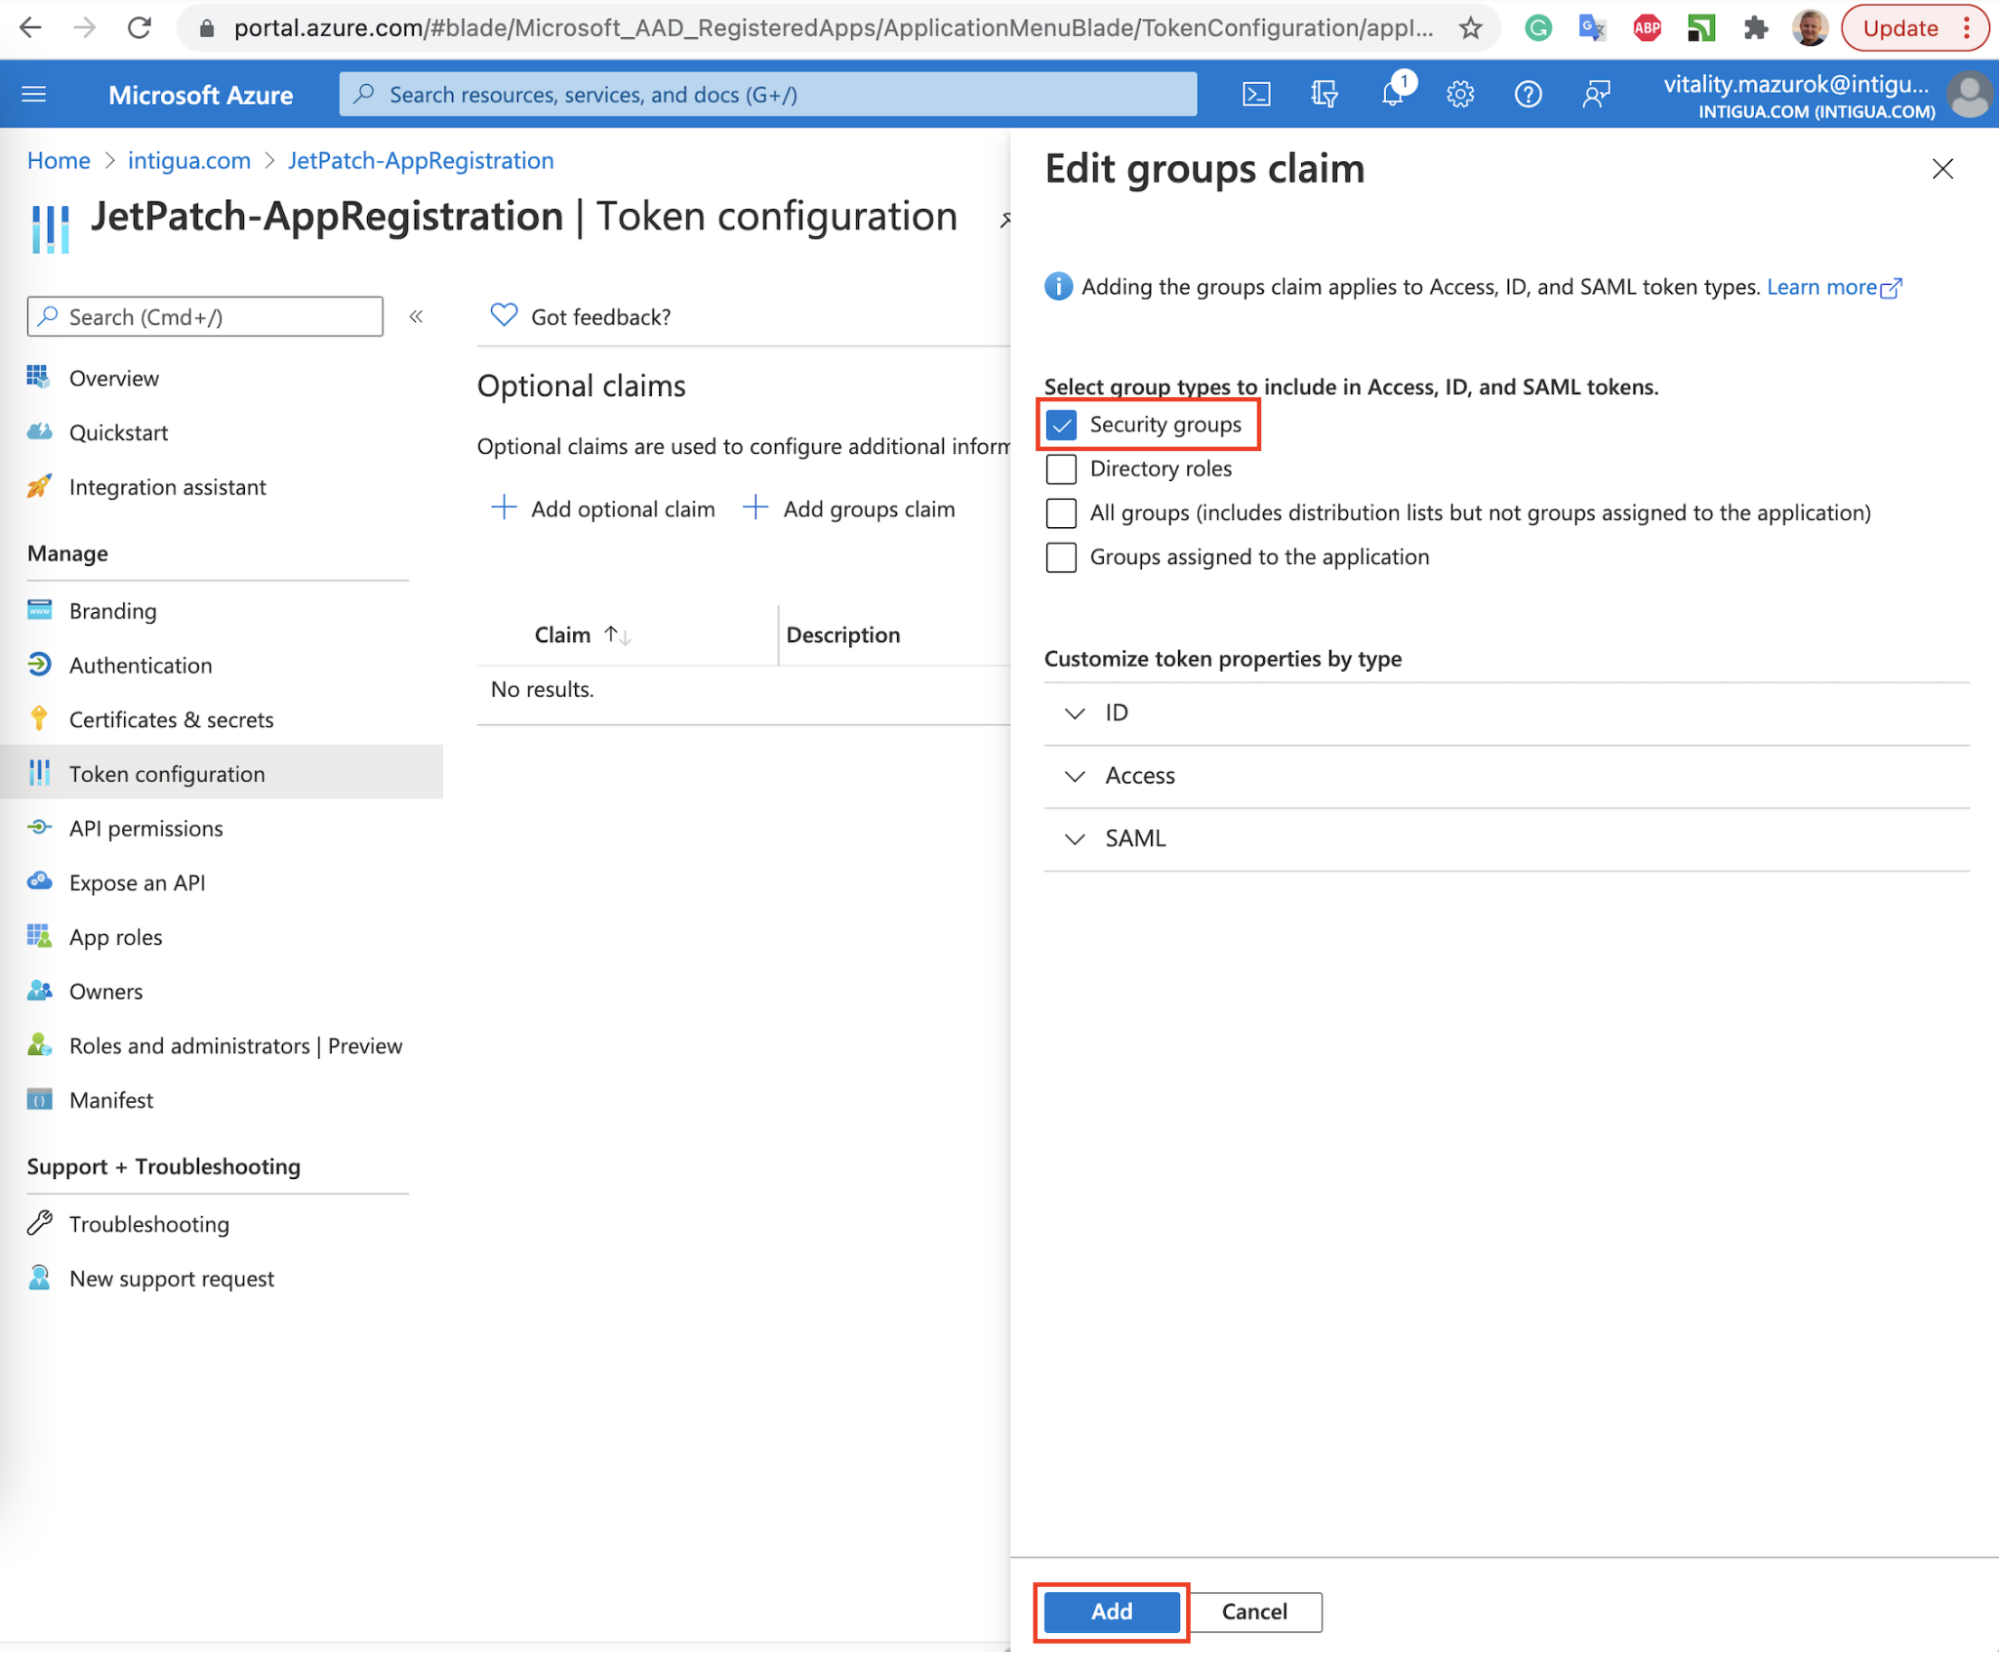Viewport: 1999px width, 1653px height.
Task: Open the hamburger portal menu
Action: [34, 94]
